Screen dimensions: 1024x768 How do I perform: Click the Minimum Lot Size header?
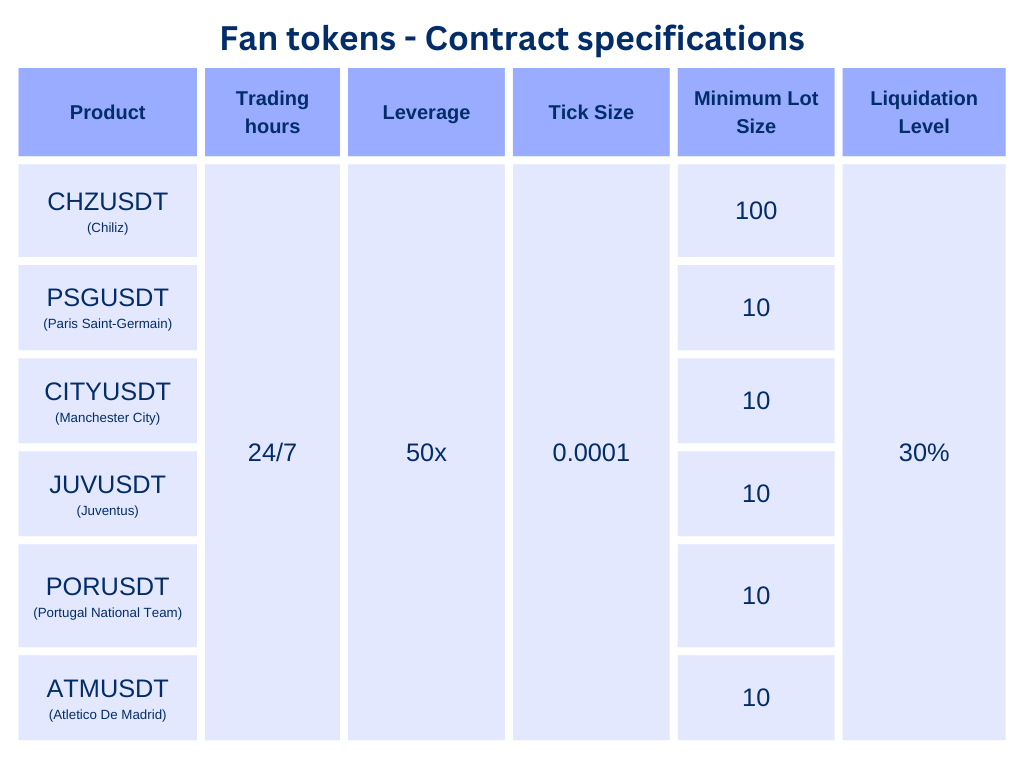756,112
